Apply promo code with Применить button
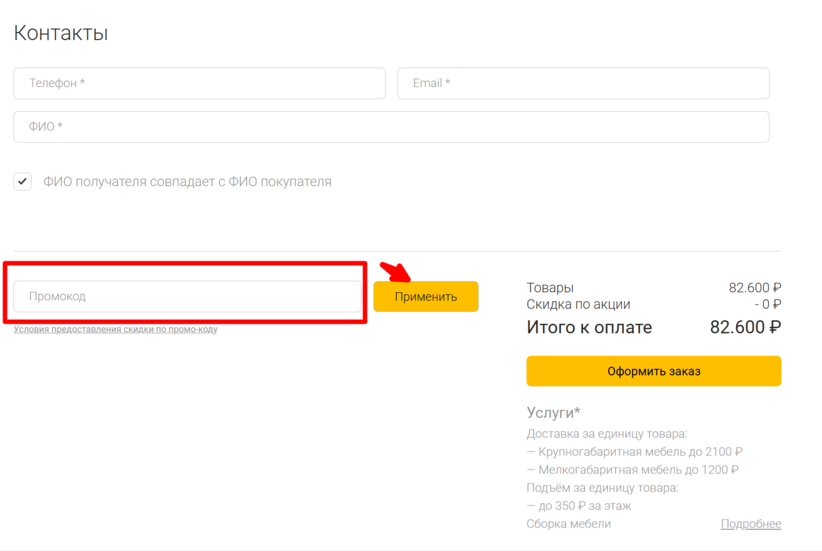The image size is (822, 551). (x=426, y=296)
